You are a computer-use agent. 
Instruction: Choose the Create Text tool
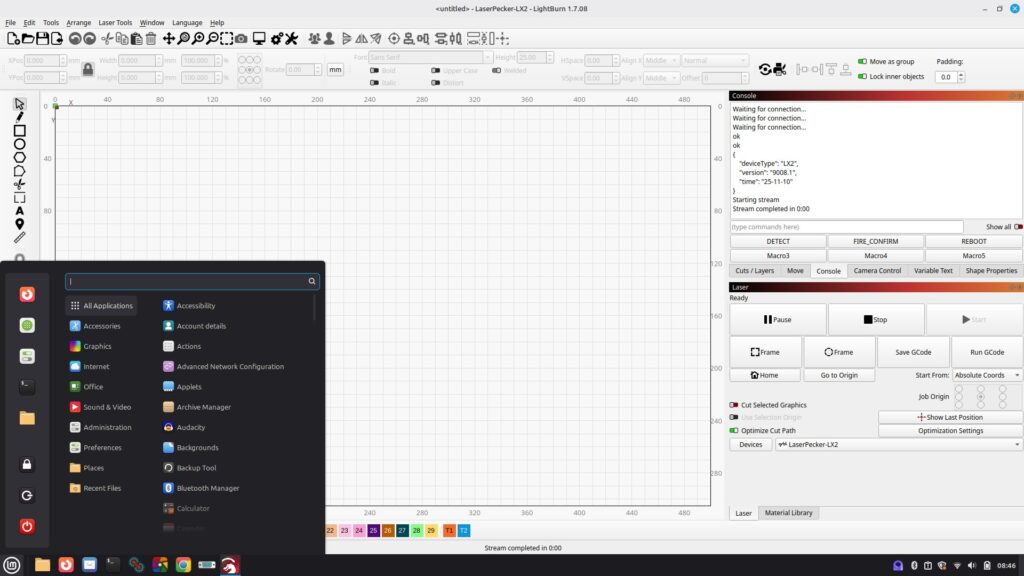click(x=19, y=211)
